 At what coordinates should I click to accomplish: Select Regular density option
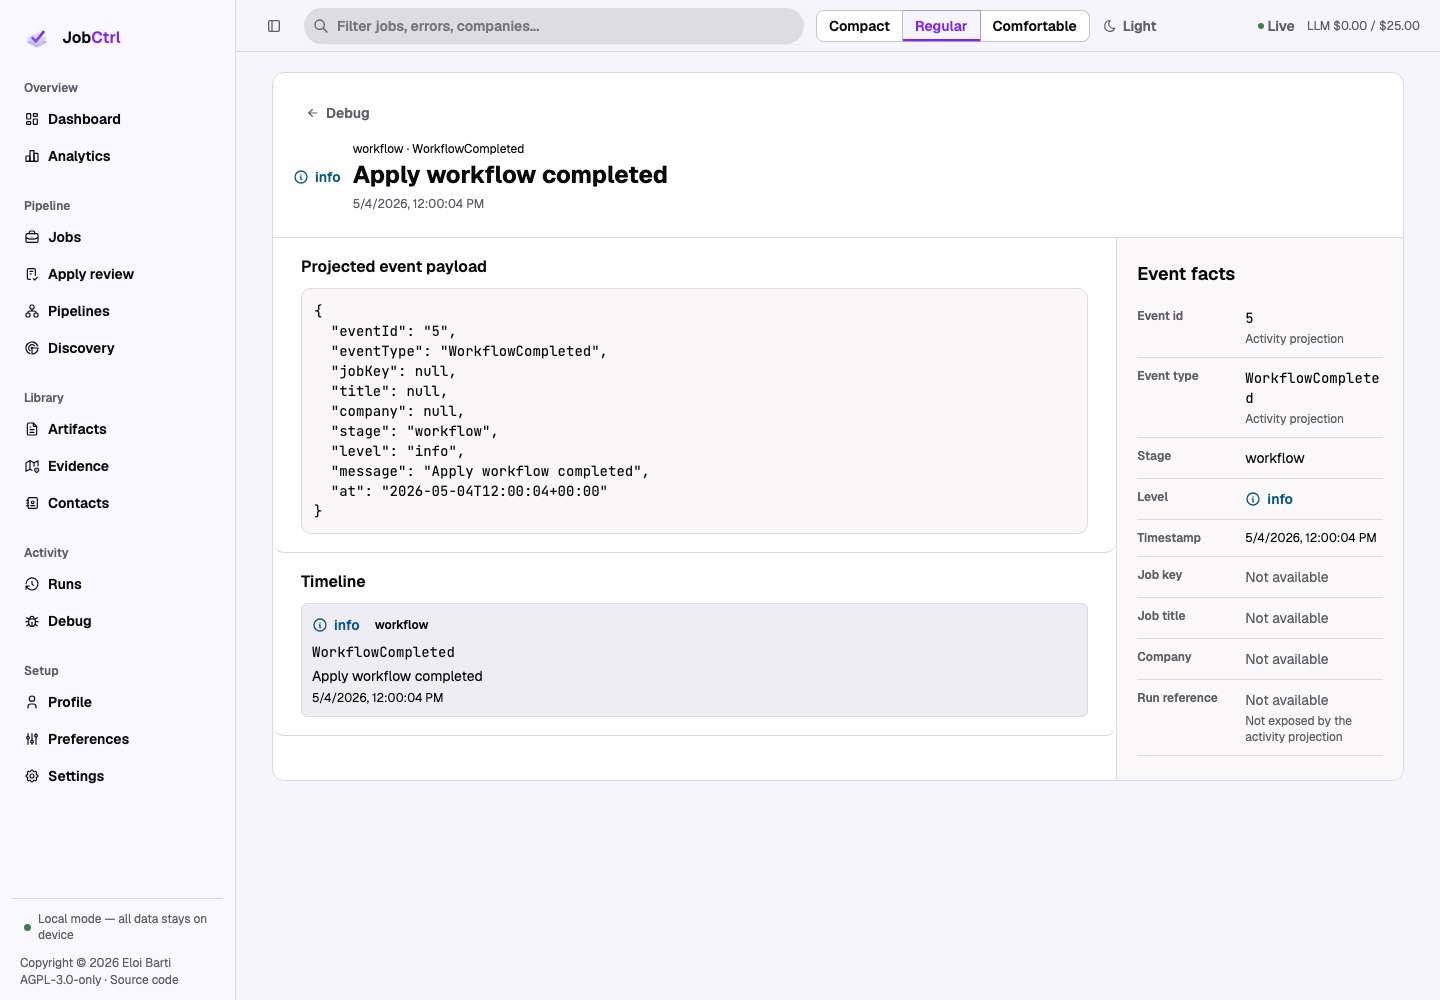(x=941, y=26)
